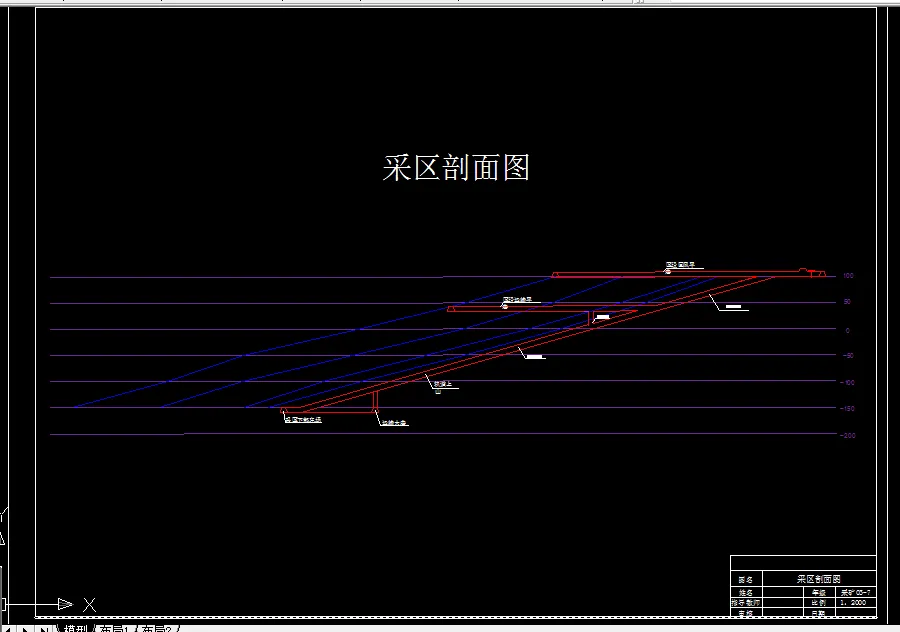Select the elevation label 50
The image size is (900, 632).
pyautogui.click(x=847, y=302)
